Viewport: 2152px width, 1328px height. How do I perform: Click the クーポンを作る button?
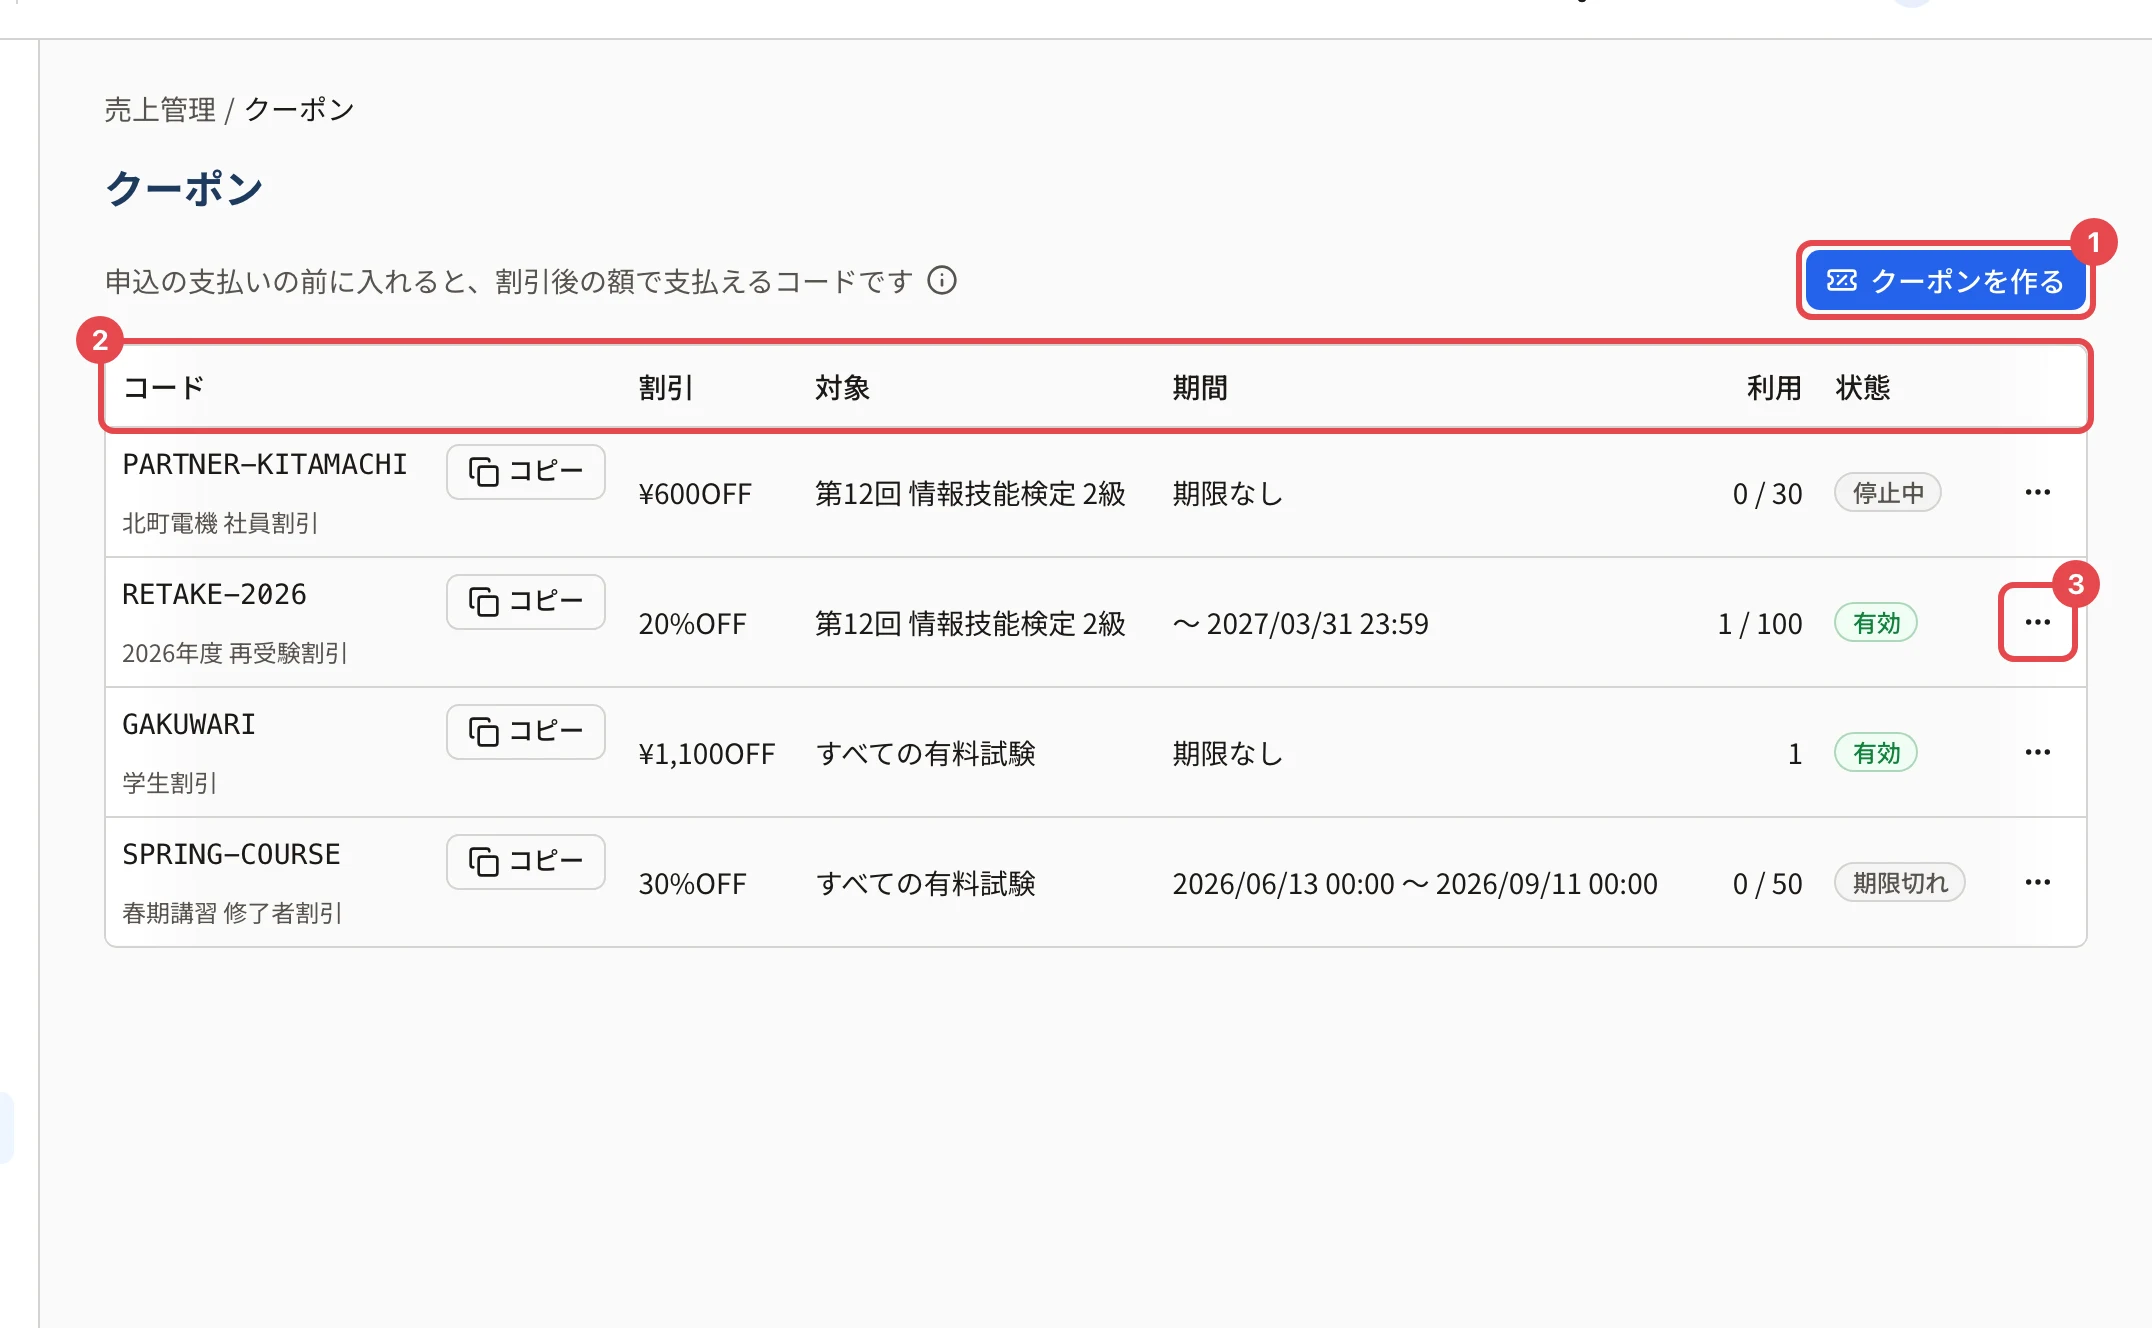1945,281
